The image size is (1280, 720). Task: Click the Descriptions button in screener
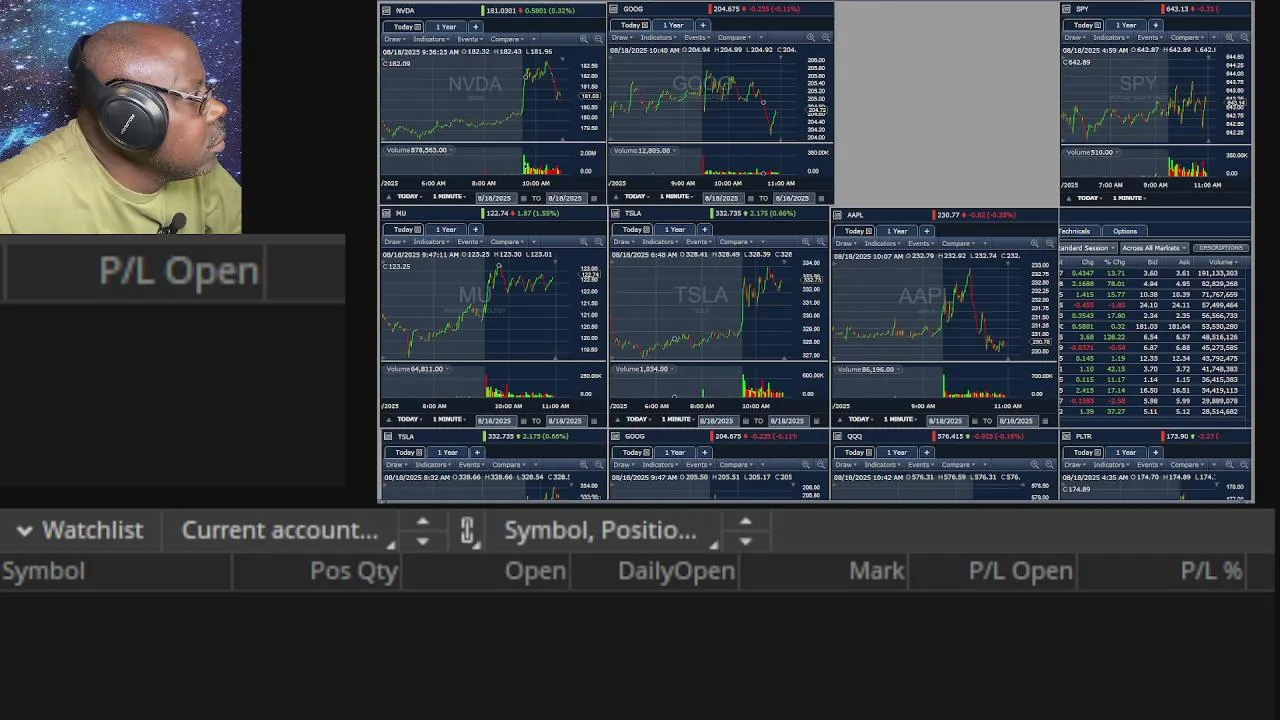pyautogui.click(x=1220, y=248)
